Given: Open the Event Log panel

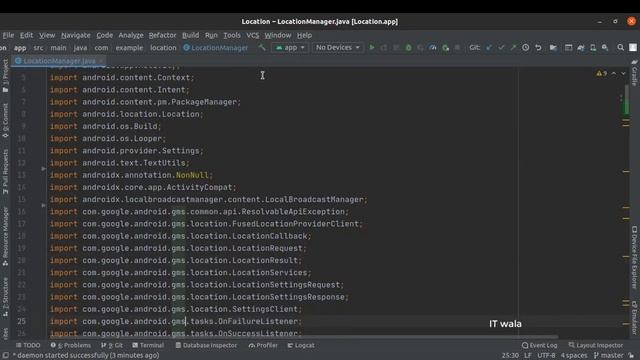Looking at the screenshot, I should pyautogui.click(x=539, y=345).
